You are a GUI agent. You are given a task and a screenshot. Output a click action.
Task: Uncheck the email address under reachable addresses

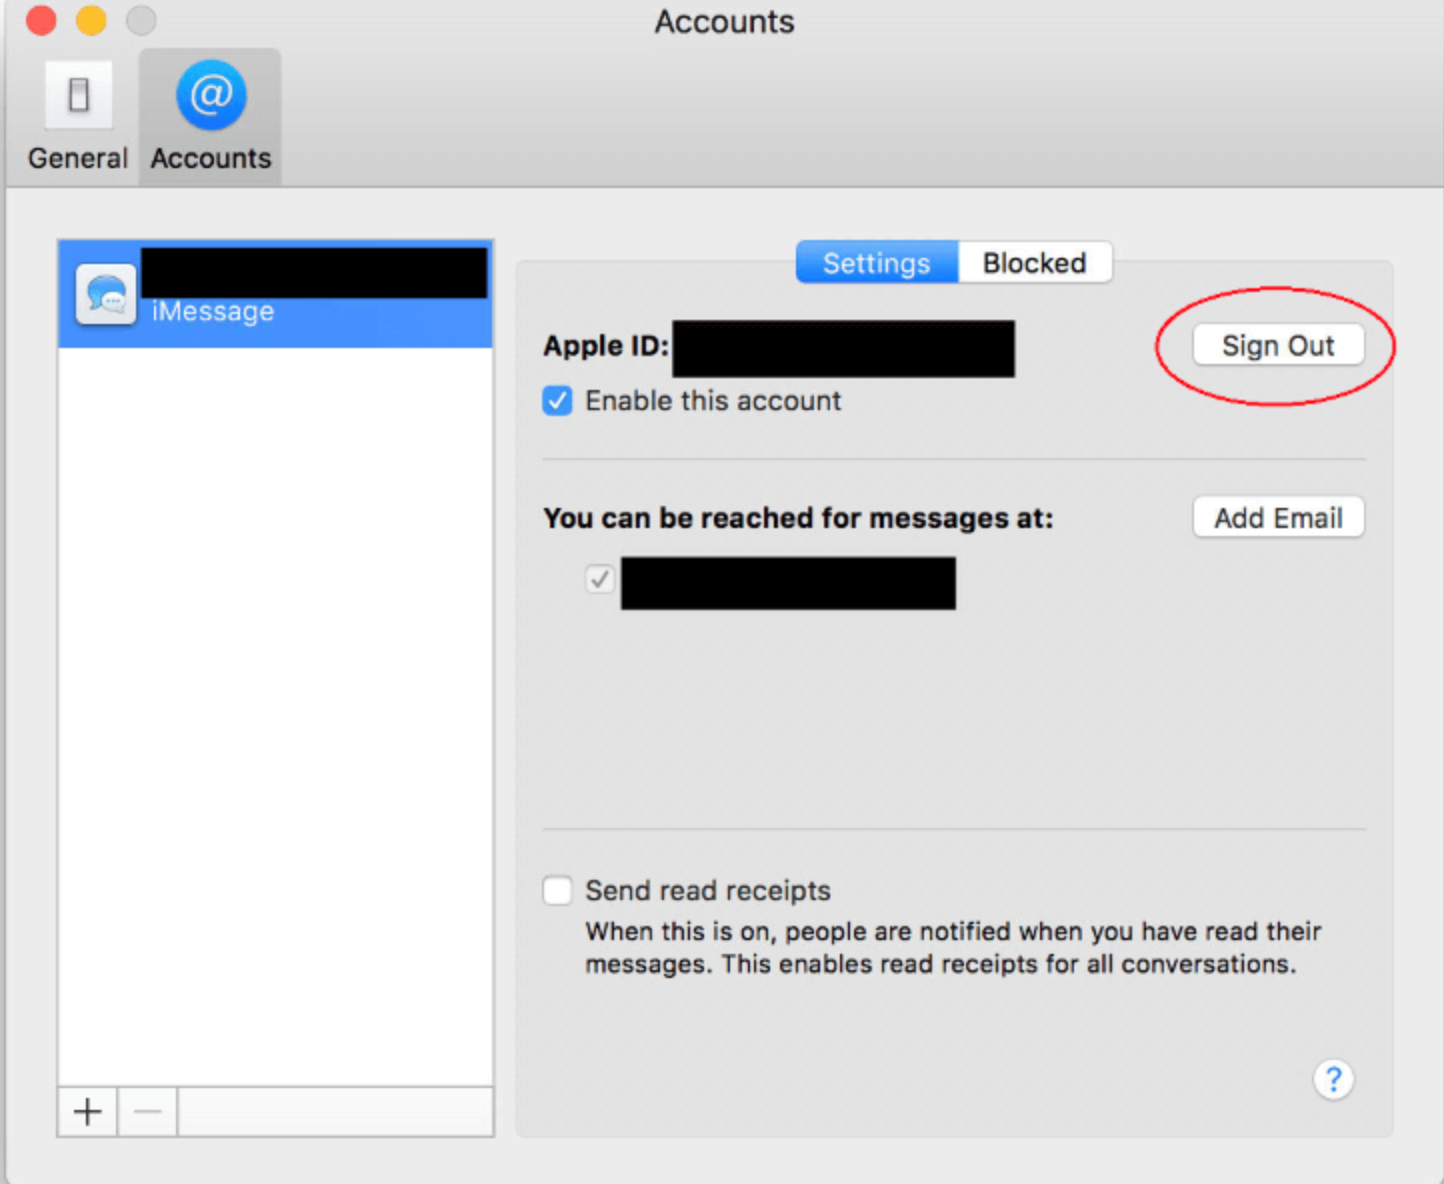click(x=599, y=580)
